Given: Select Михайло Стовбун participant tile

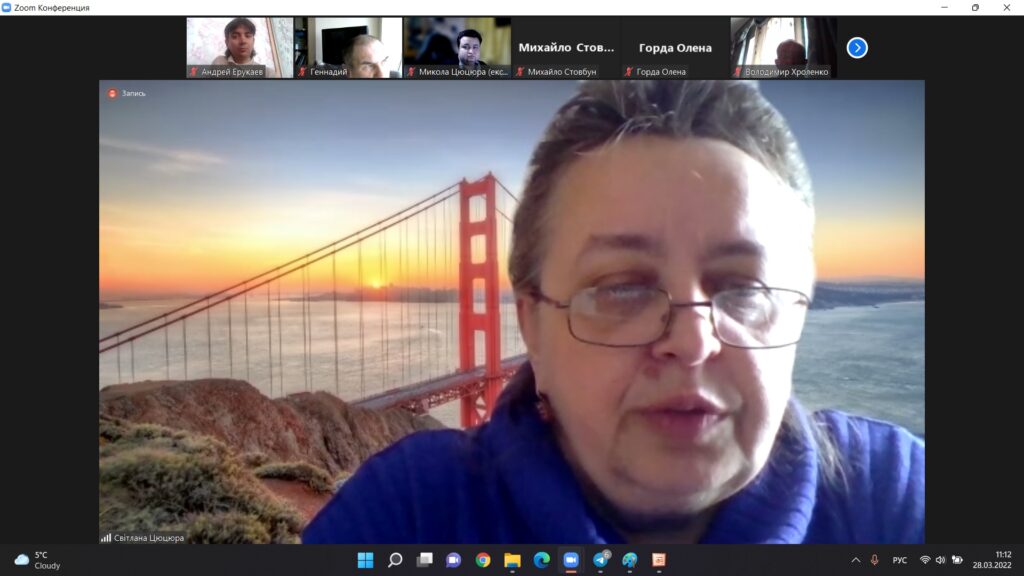Looking at the screenshot, I should pos(566,48).
